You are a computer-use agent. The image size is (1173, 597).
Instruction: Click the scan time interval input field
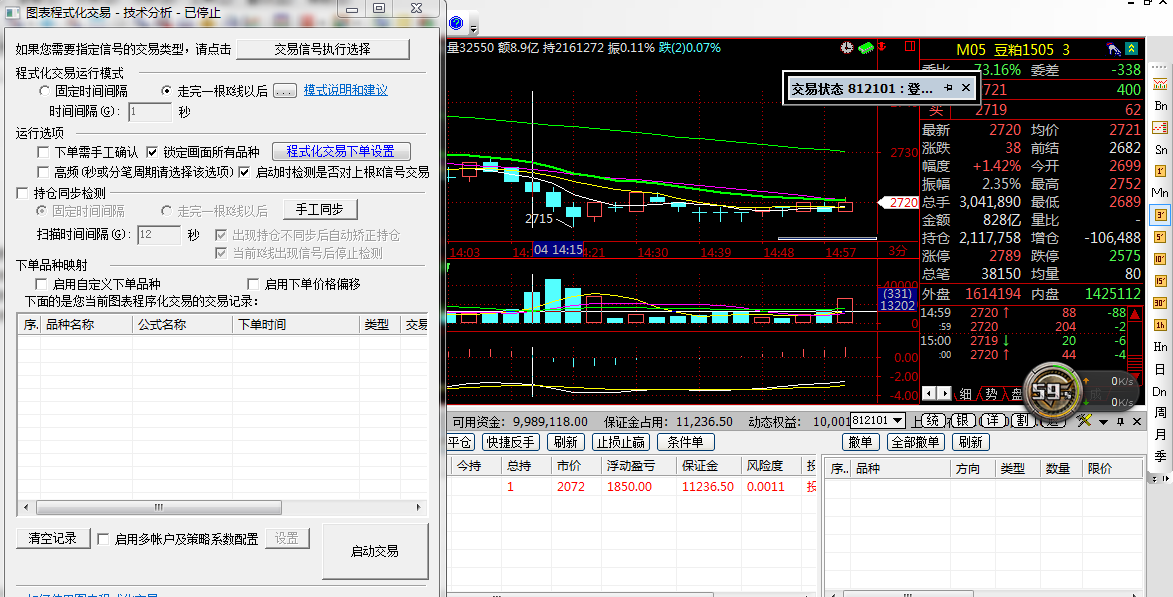click(158, 235)
